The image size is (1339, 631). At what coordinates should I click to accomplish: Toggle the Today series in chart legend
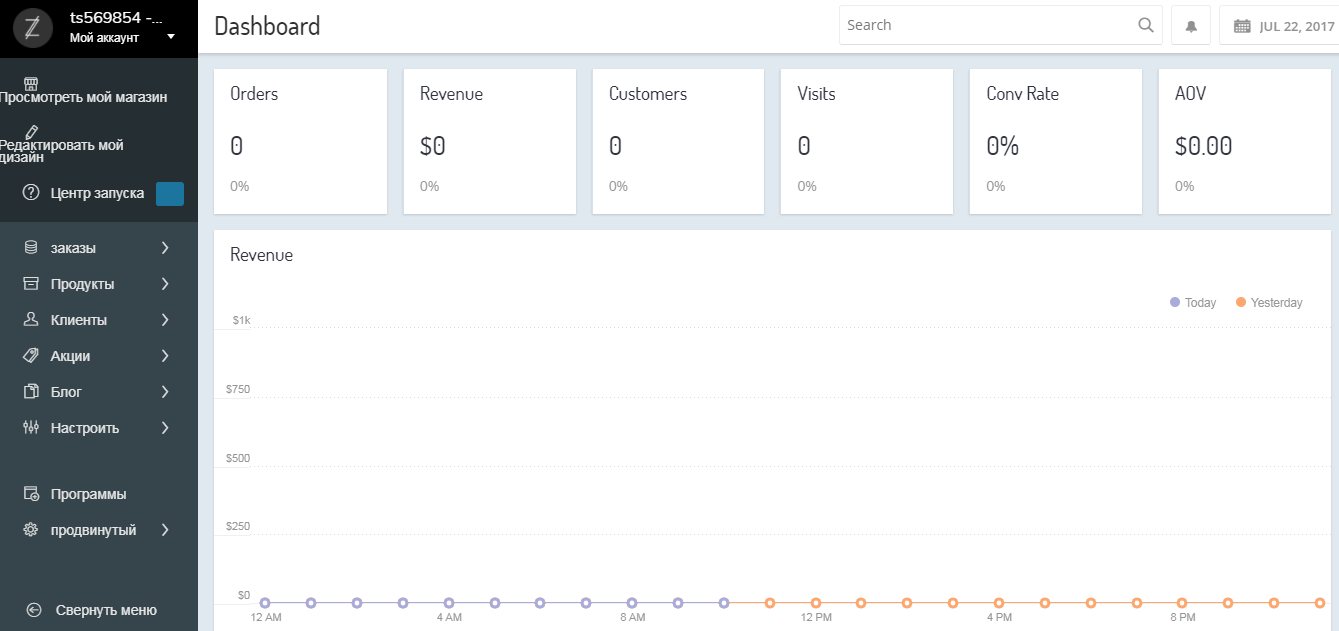[1193, 303]
